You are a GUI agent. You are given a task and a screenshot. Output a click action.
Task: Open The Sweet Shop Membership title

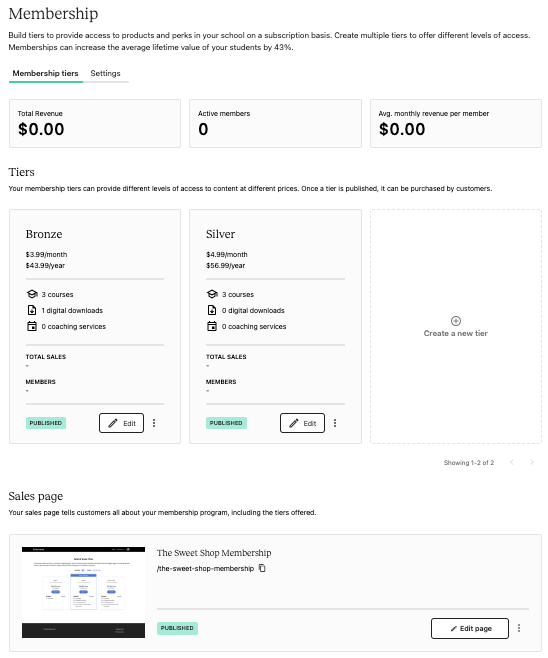(x=214, y=553)
